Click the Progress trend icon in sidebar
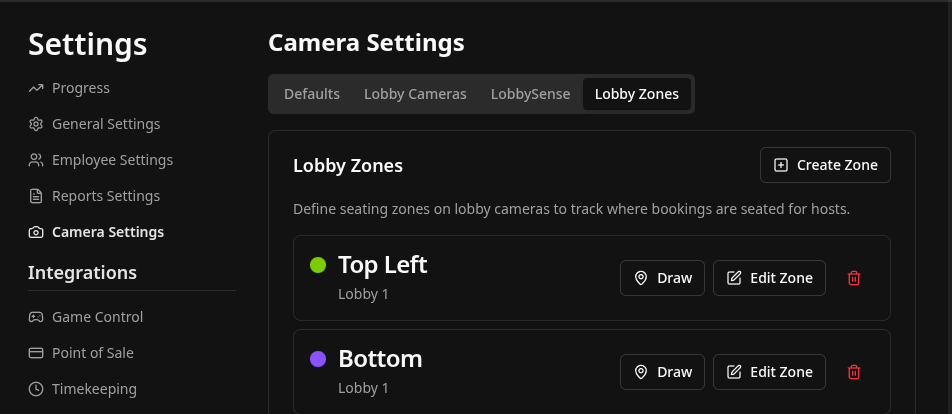This screenshot has height=414, width=952. [x=36, y=88]
